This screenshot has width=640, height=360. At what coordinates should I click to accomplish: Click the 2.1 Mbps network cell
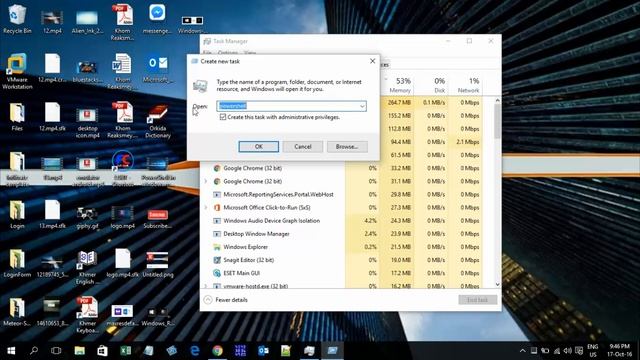[x=466, y=142]
